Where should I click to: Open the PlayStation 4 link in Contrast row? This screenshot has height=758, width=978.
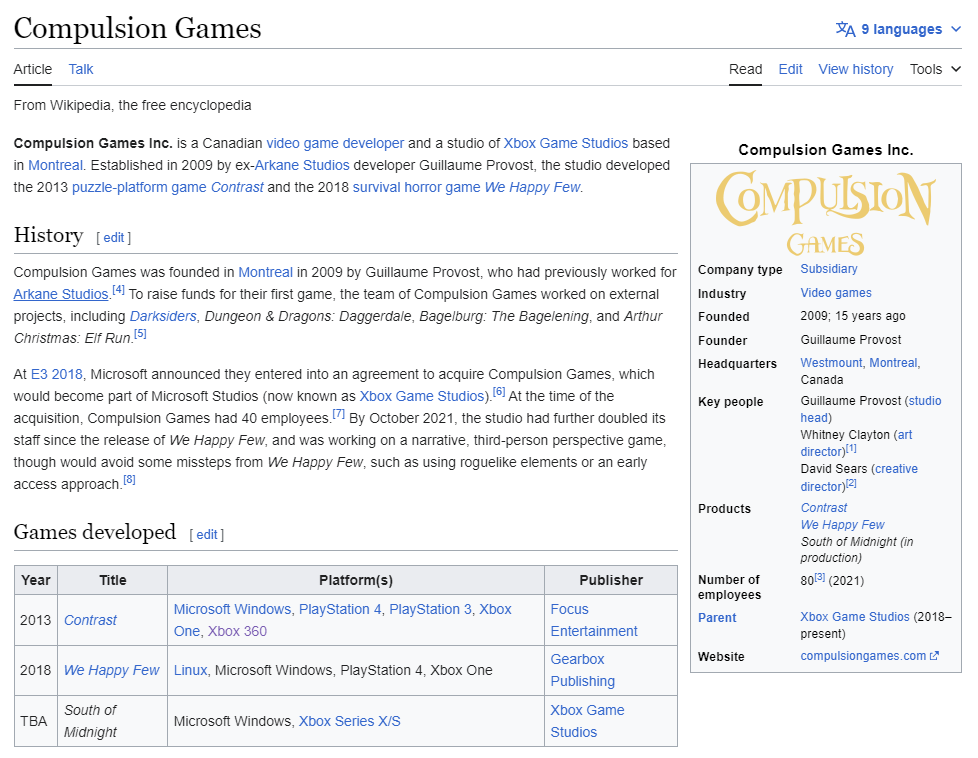tap(341, 610)
